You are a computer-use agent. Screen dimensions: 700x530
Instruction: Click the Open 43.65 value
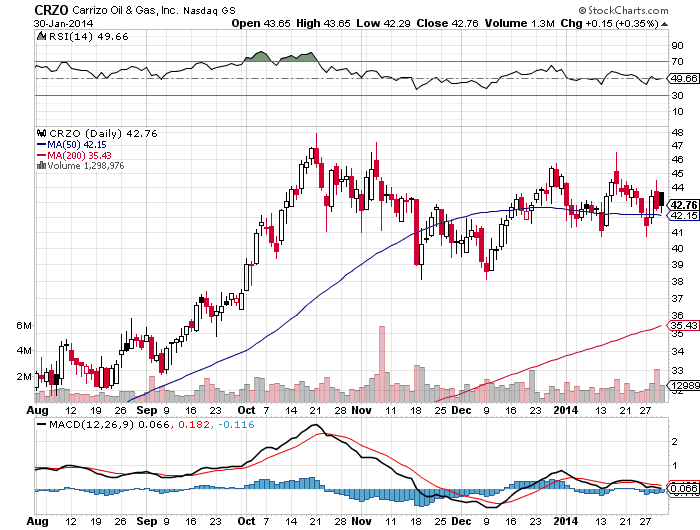point(261,23)
